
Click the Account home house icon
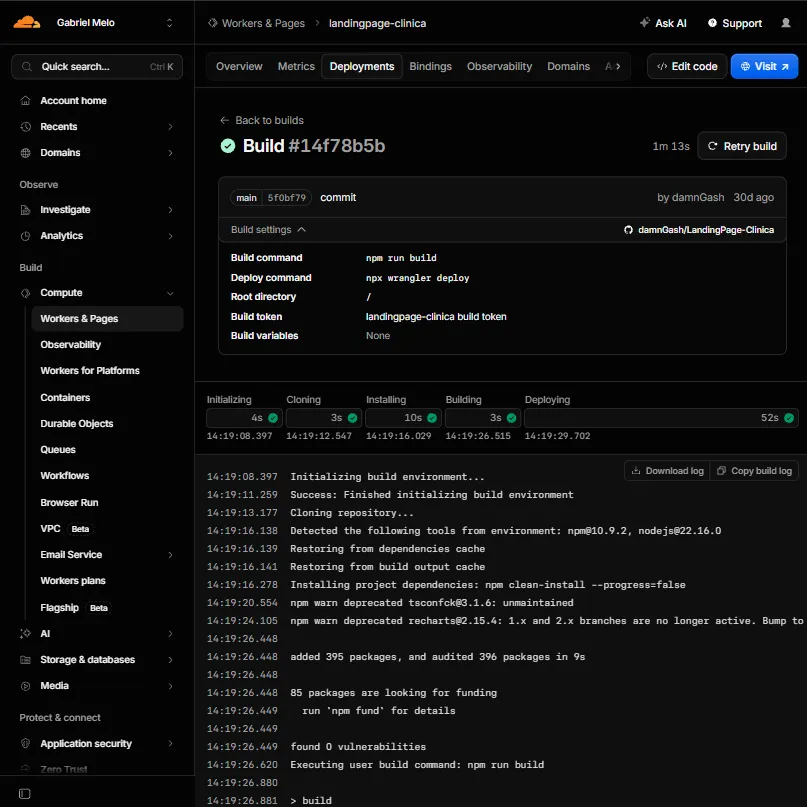(25, 101)
